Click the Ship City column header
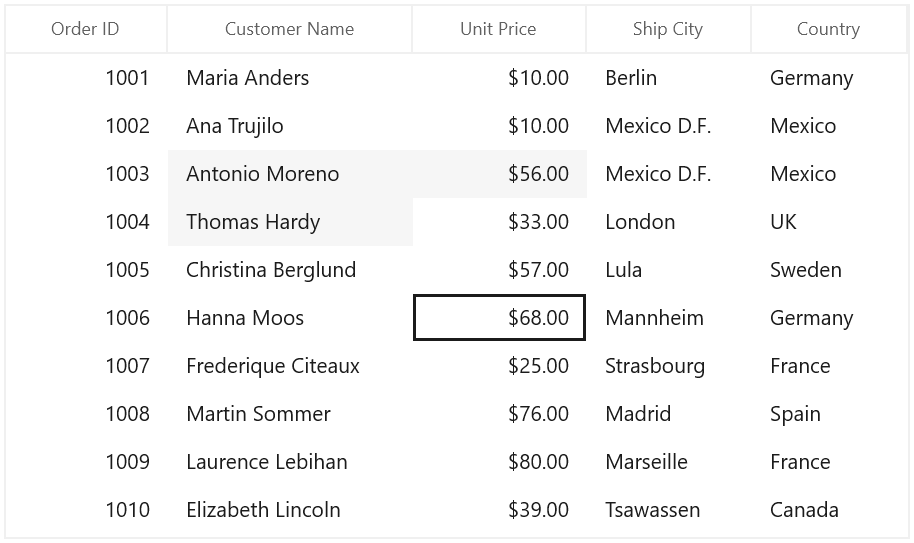Viewport: 914px width, 543px height. point(669,29)
